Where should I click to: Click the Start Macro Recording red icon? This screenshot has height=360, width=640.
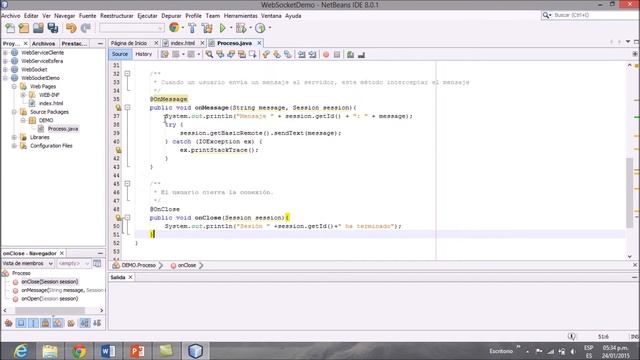pos(326,55)
